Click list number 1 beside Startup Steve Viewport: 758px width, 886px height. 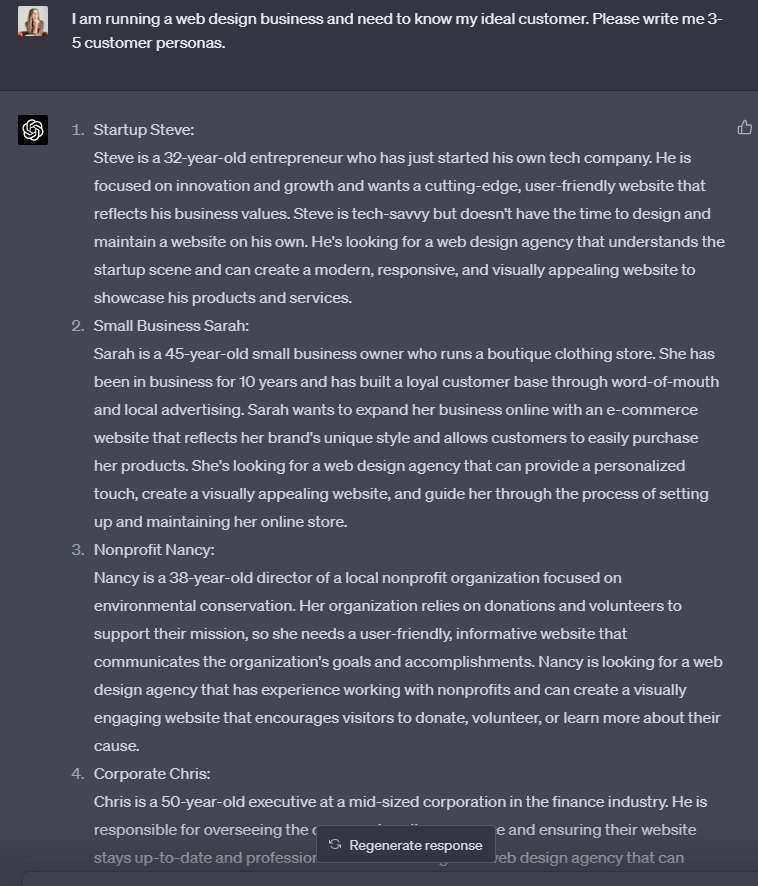click(x=77, y=130)
